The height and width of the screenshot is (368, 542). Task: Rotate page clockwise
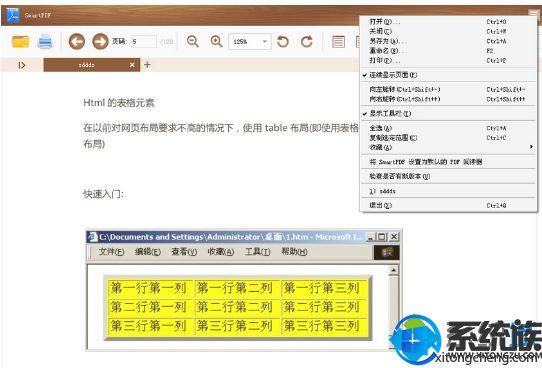tap(307, 41)
